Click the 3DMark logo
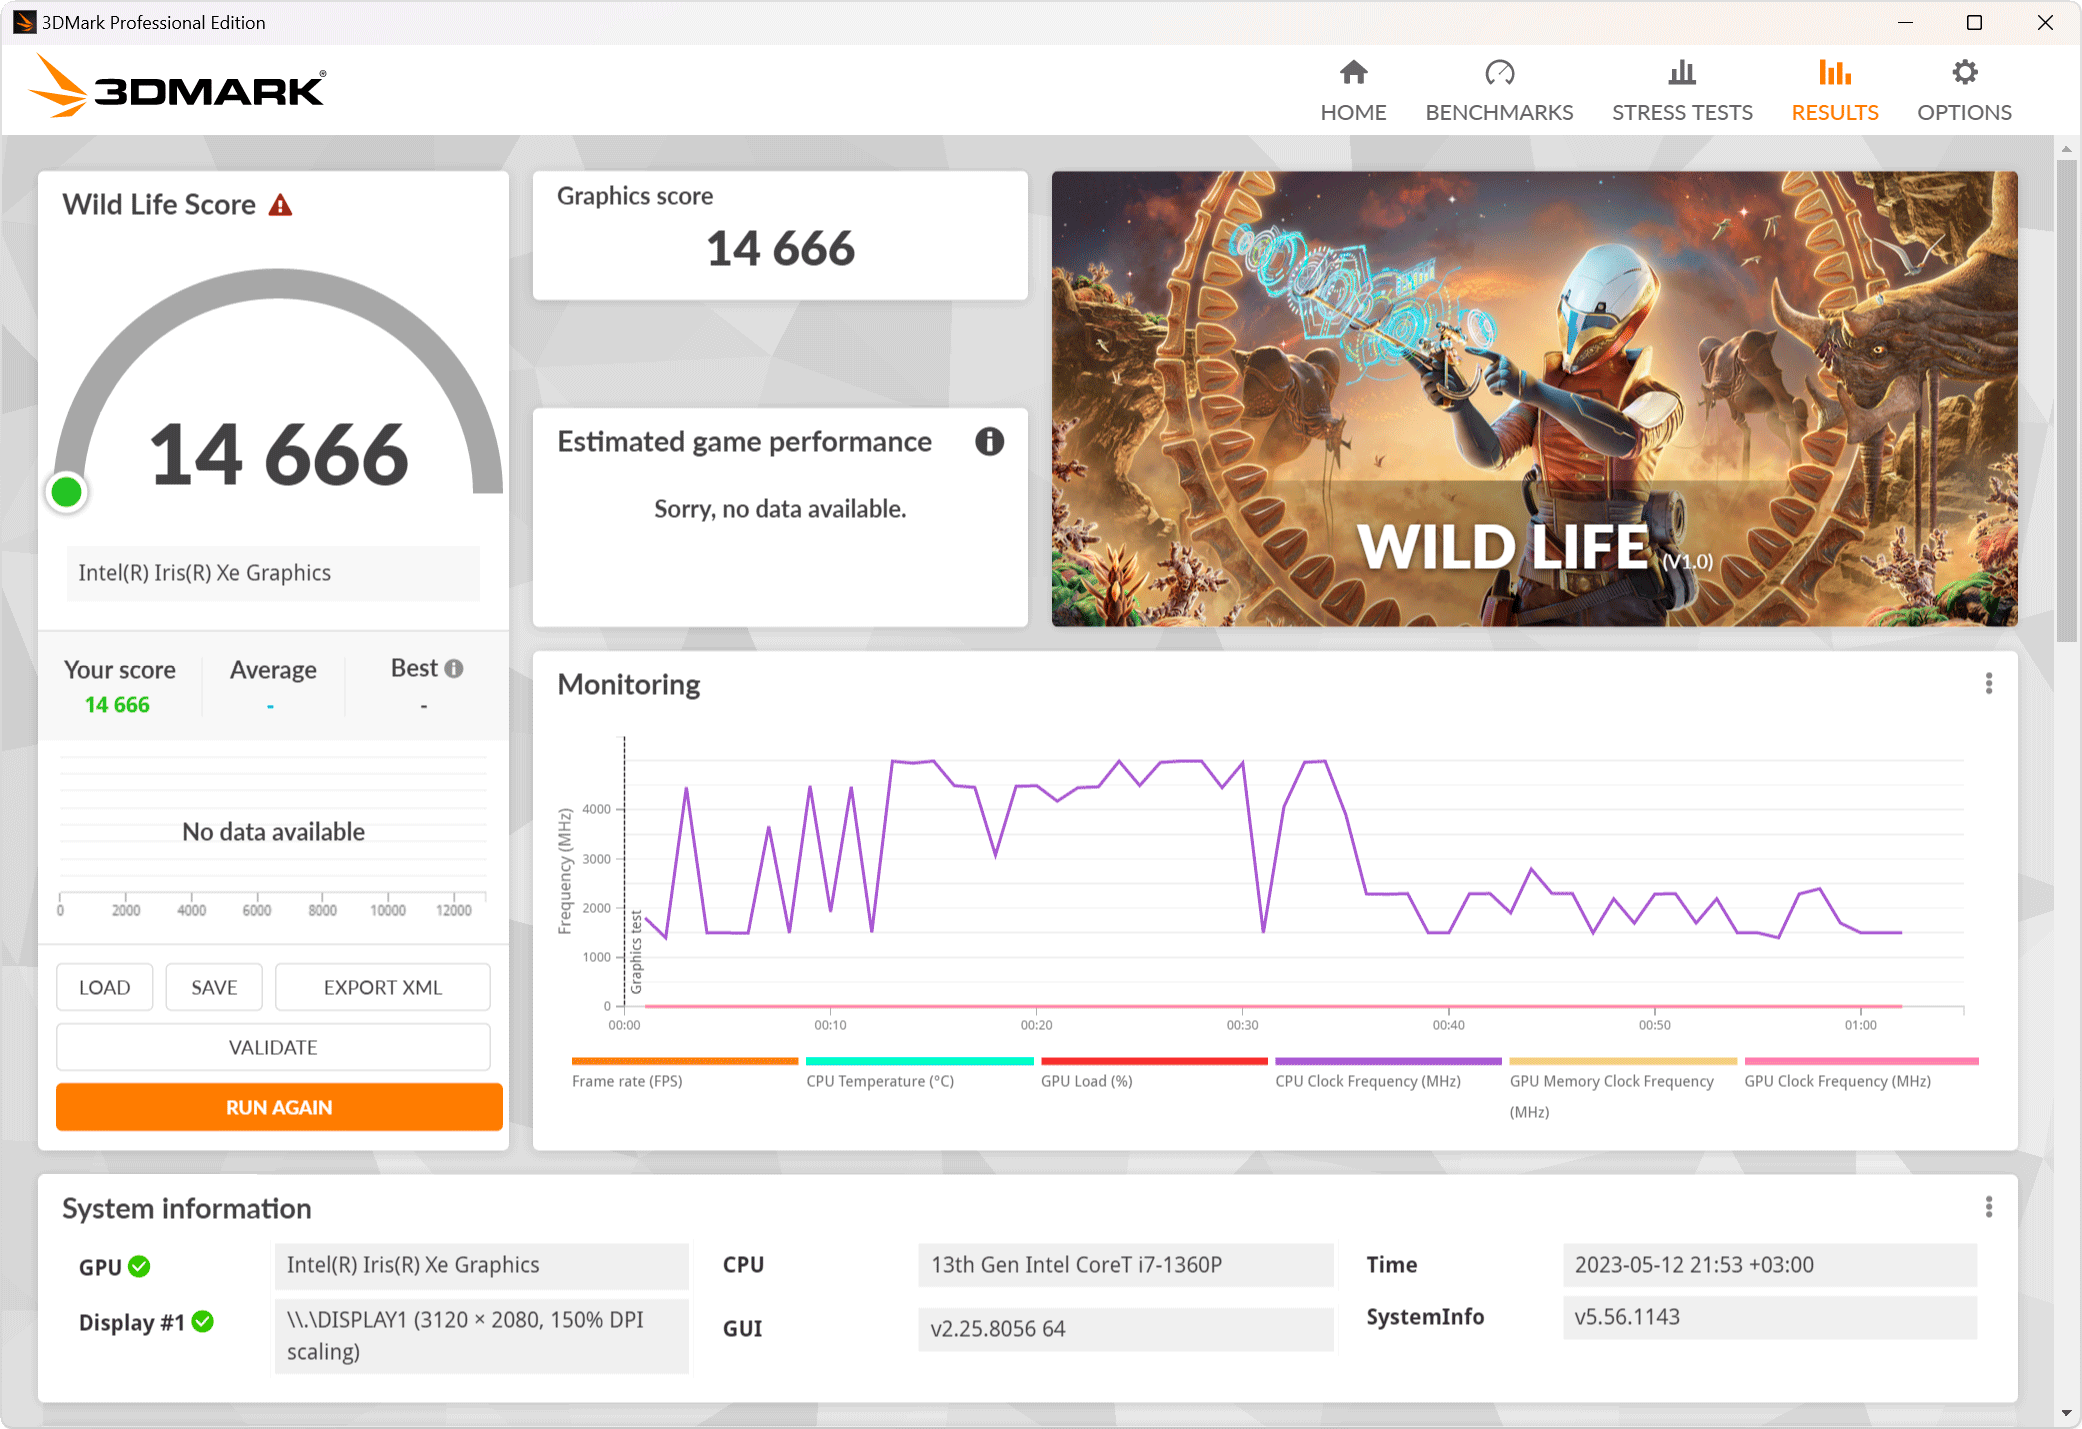 [x=178, y=87]
